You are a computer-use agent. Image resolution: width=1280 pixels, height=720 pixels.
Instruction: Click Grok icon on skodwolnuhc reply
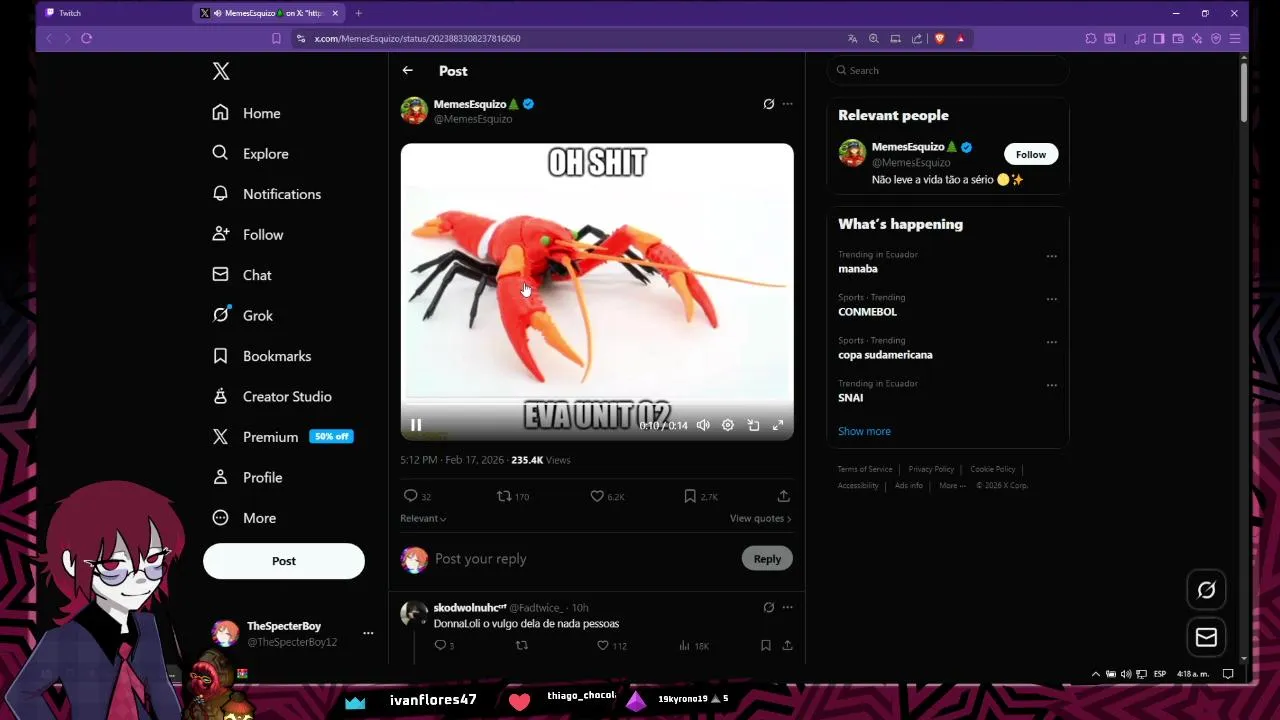click(x=768, y=607)
